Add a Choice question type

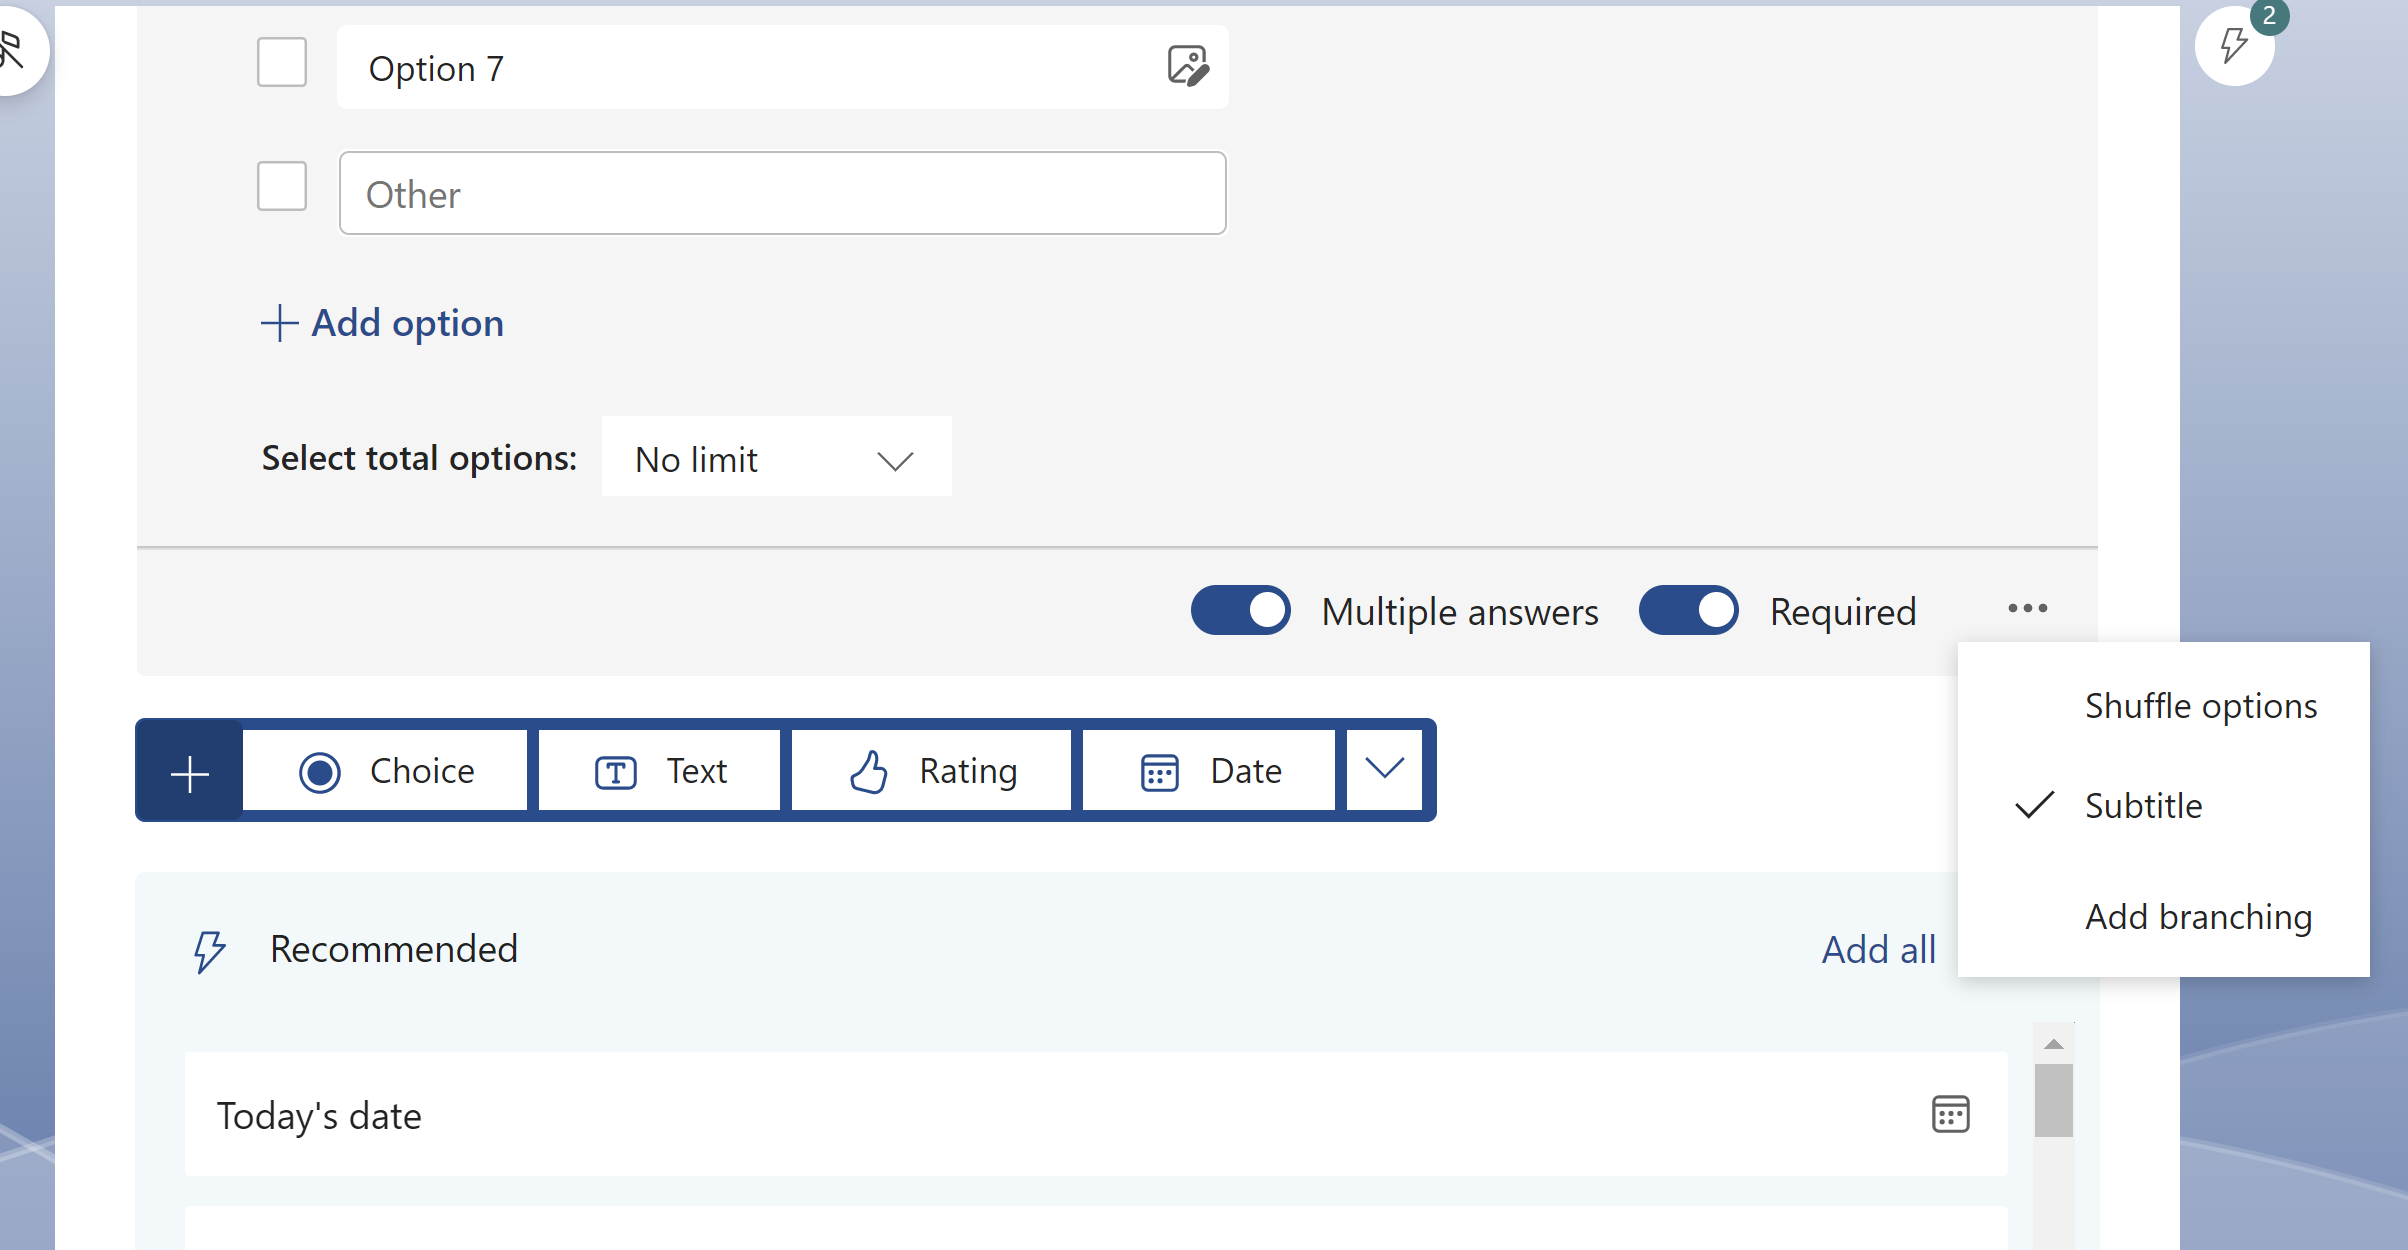[386, 771]
